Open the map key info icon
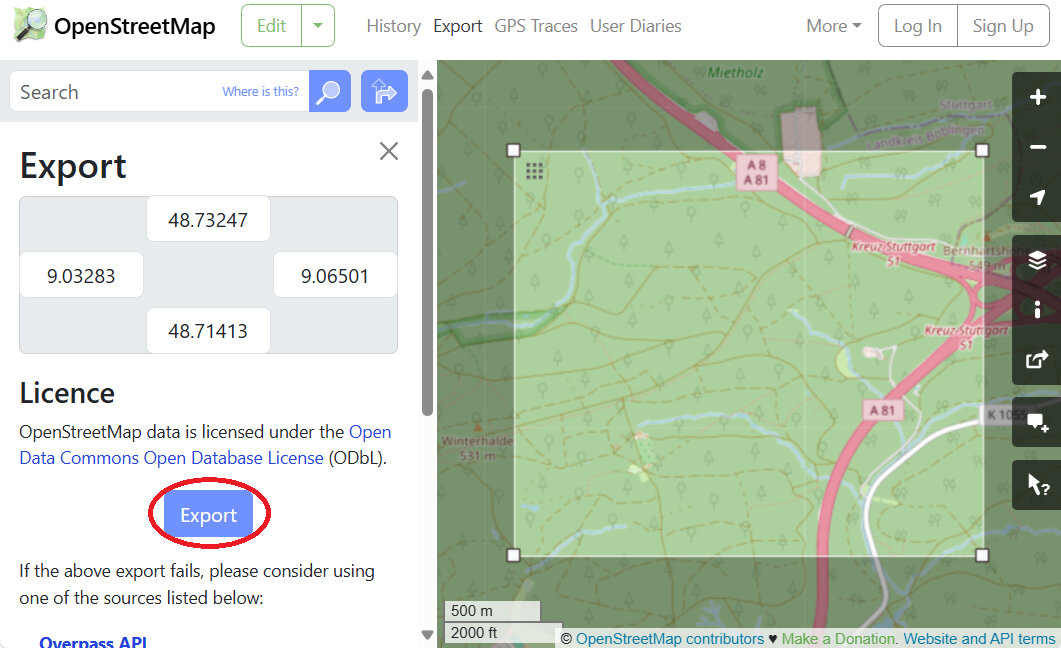 1037,309
